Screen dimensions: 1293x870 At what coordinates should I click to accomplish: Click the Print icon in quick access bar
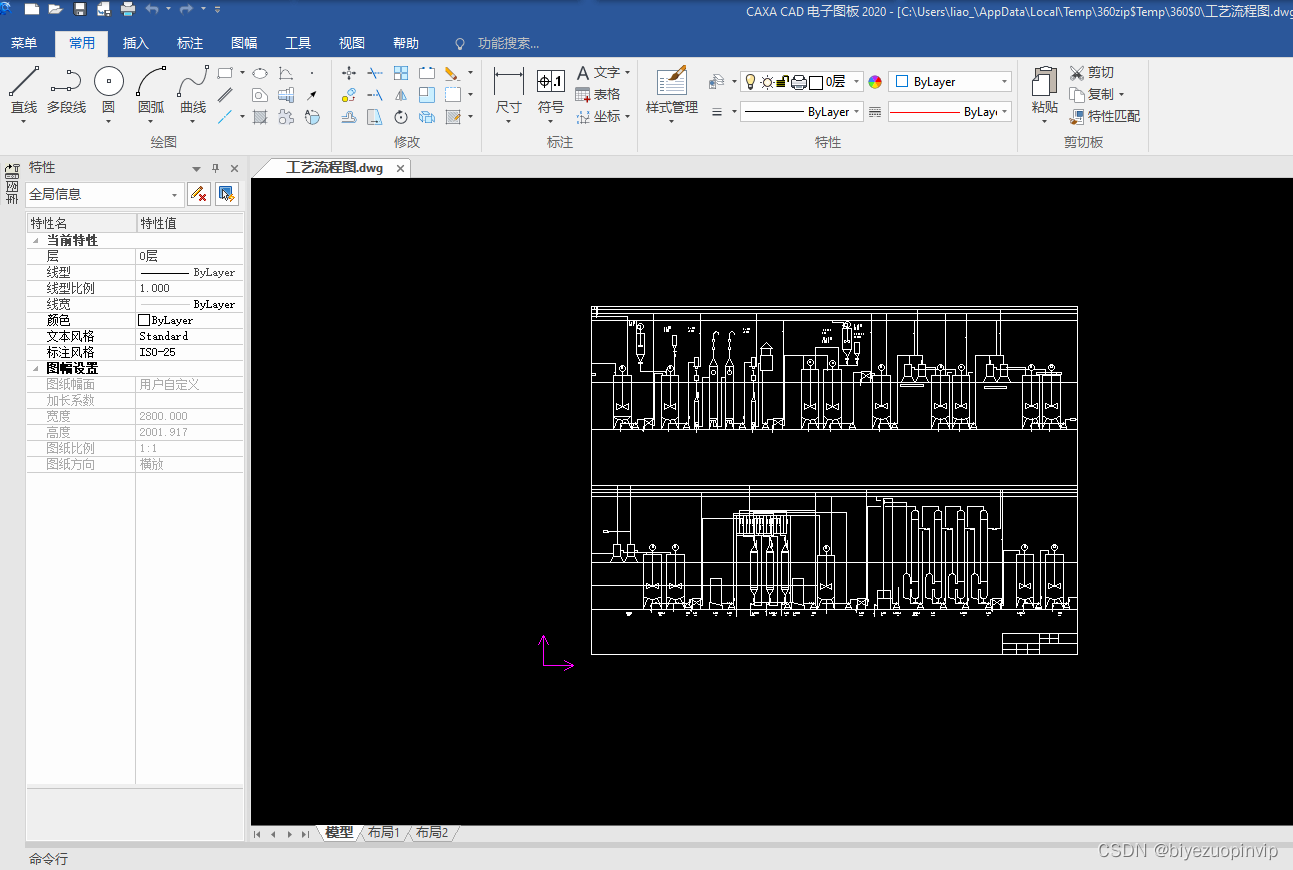tap(128, 9)
